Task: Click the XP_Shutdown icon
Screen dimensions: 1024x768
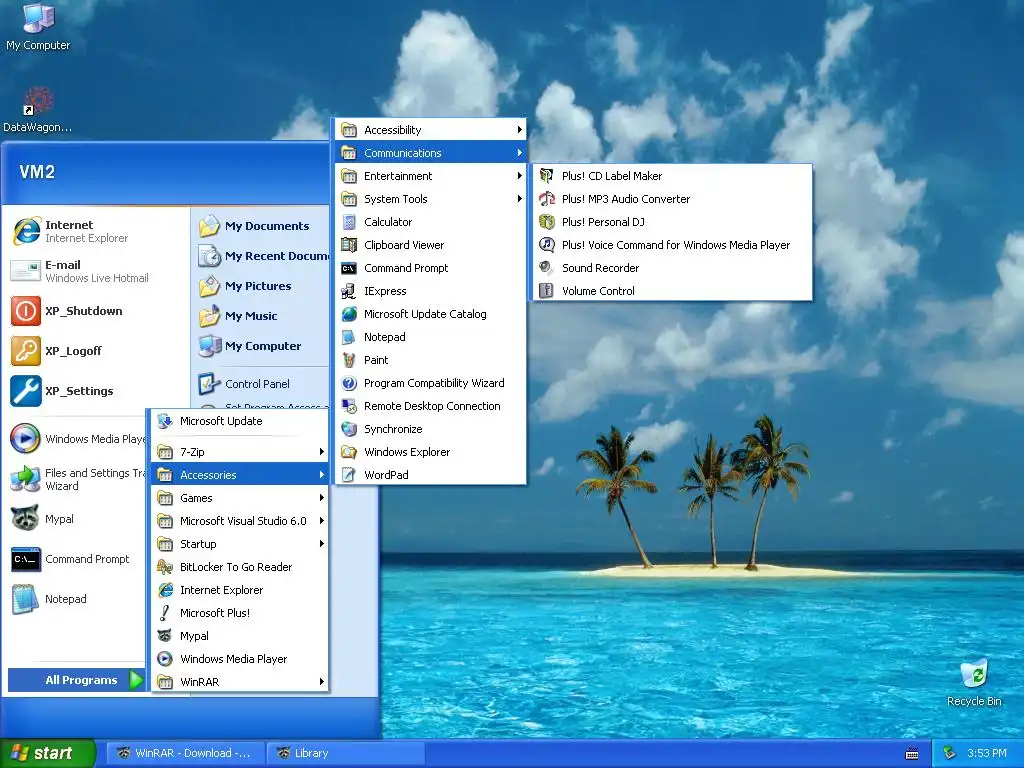Action: pyautogui.click(x=26, y=311)
